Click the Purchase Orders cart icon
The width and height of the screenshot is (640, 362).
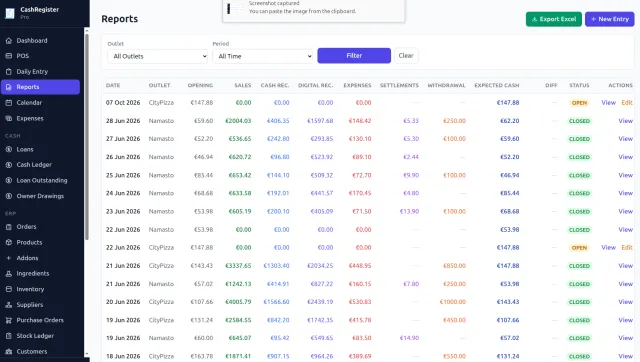pos(9,320)
